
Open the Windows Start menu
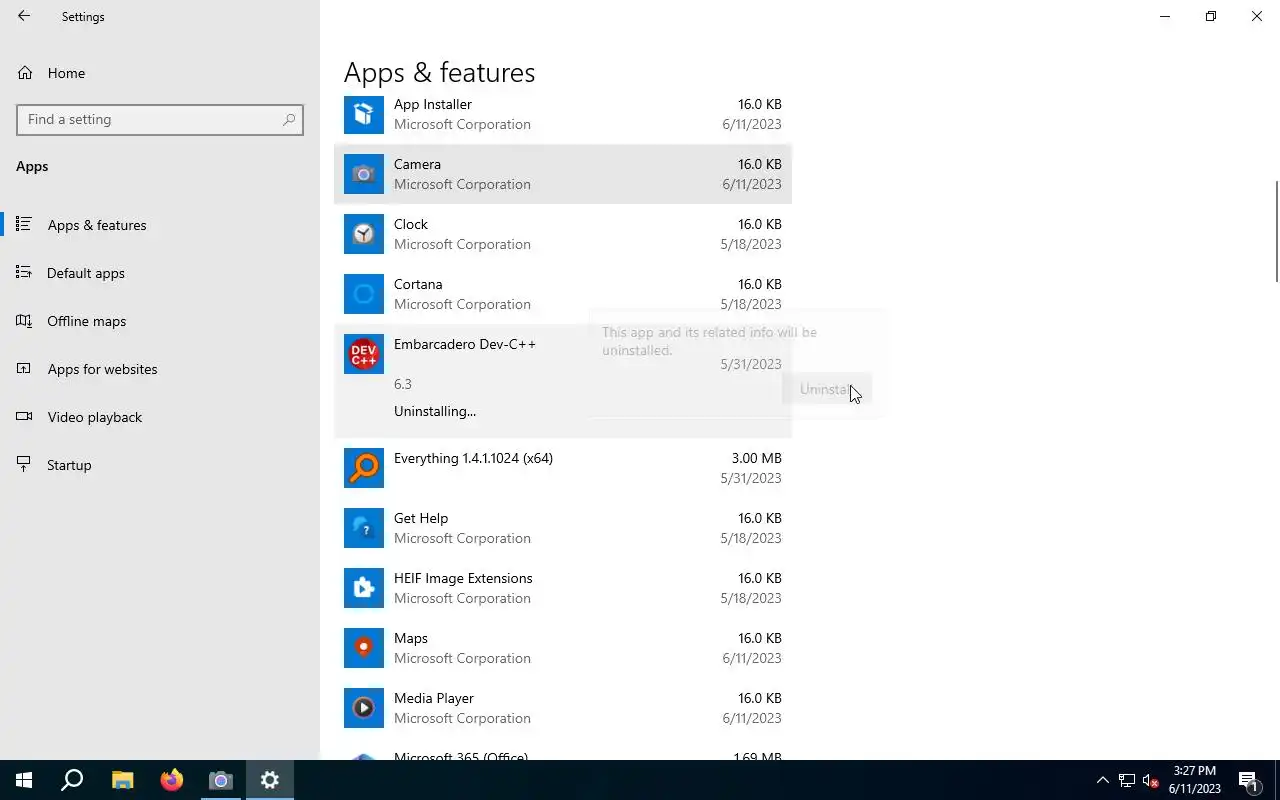(24, 780)
